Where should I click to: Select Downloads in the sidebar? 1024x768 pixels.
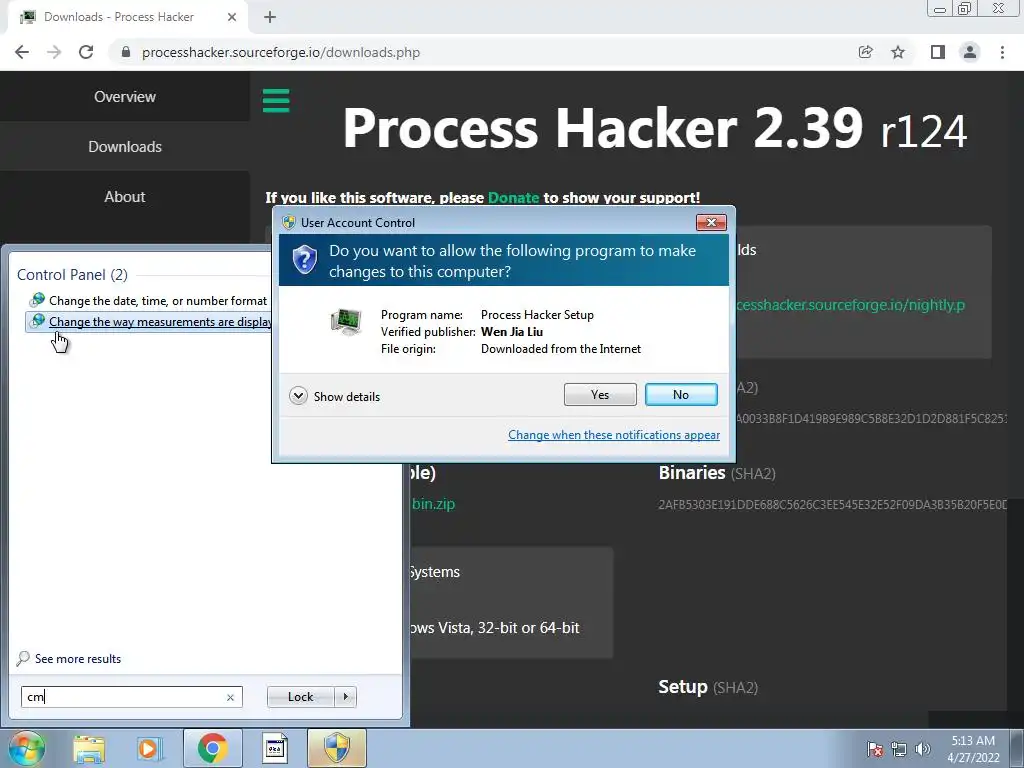click(x=125, y=146)
